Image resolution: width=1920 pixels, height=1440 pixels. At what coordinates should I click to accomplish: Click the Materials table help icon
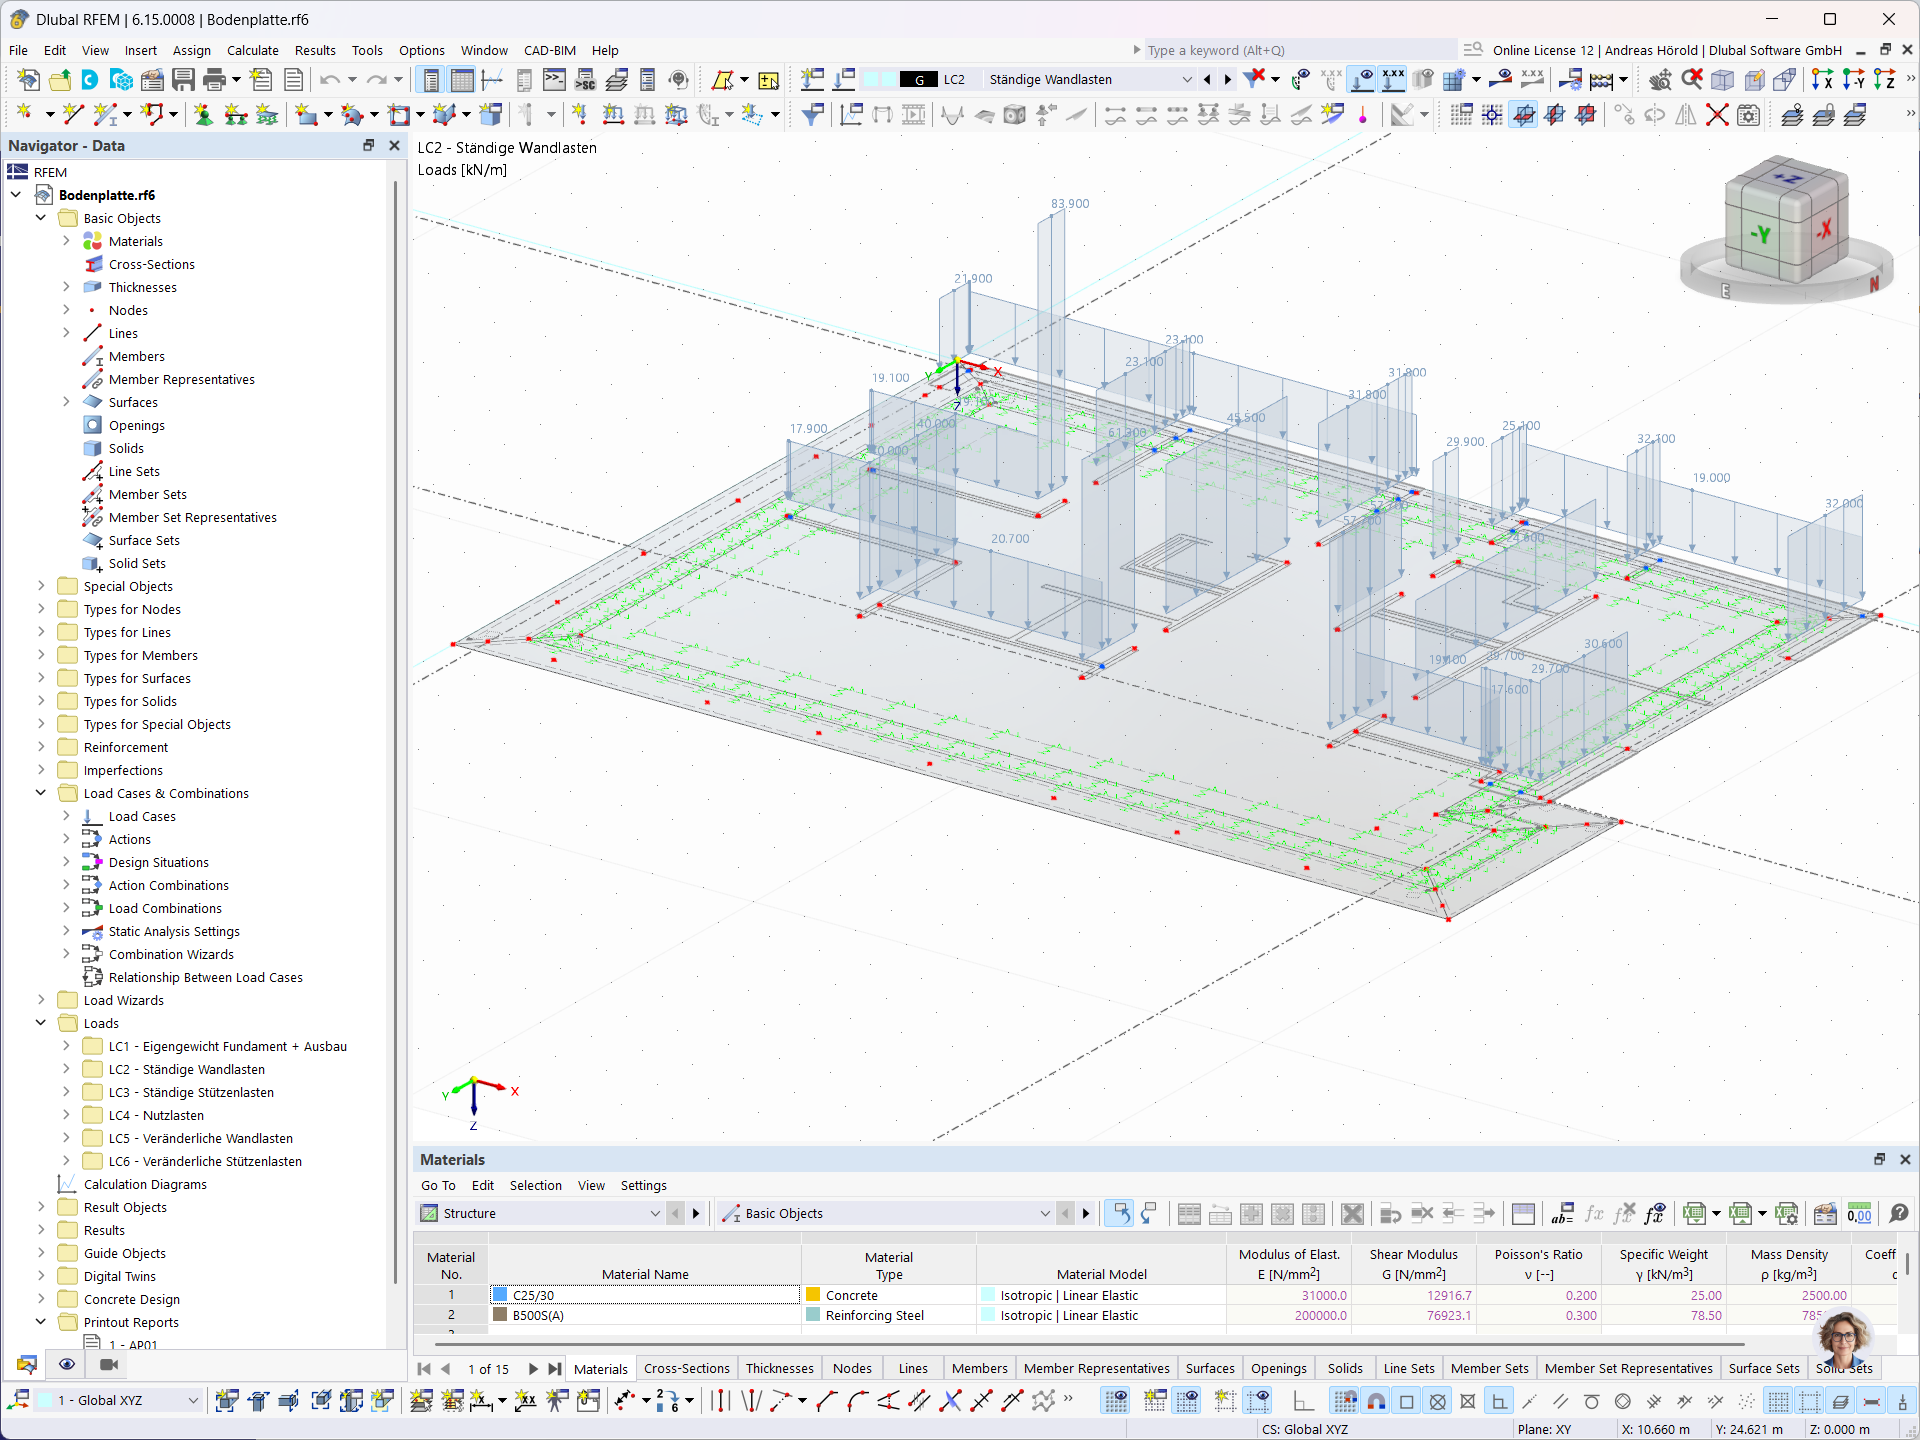pyautogui.click(x=1899, y=1213)
